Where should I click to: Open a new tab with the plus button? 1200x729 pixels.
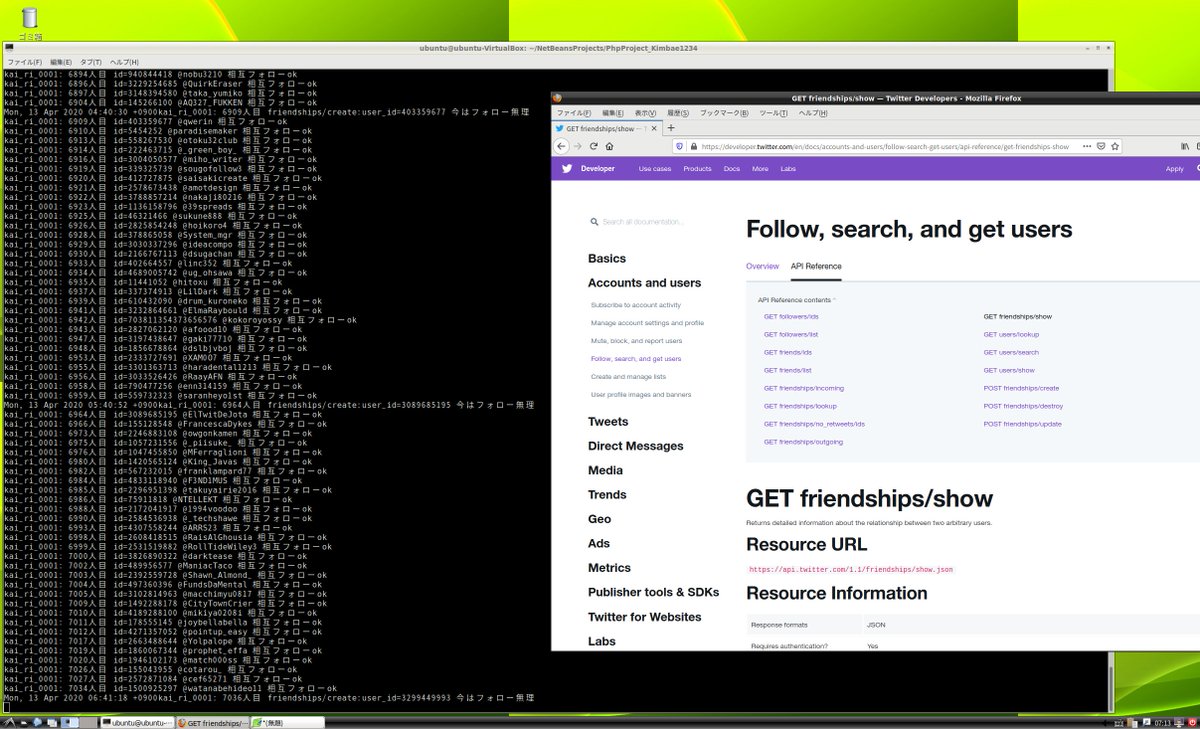tap(670, 128)
